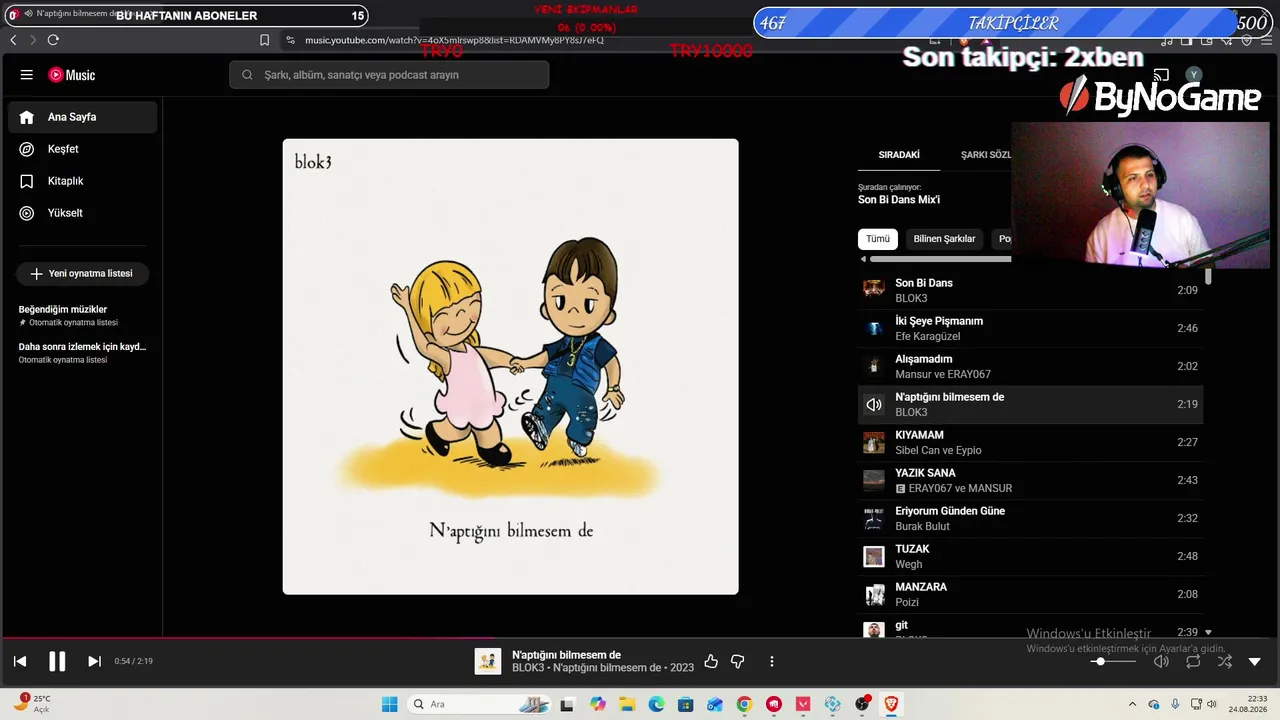The width and height of the screenshot is (1280, 720).
Task: Open the weather widget showing 25°C
Action: pos(32,703)
